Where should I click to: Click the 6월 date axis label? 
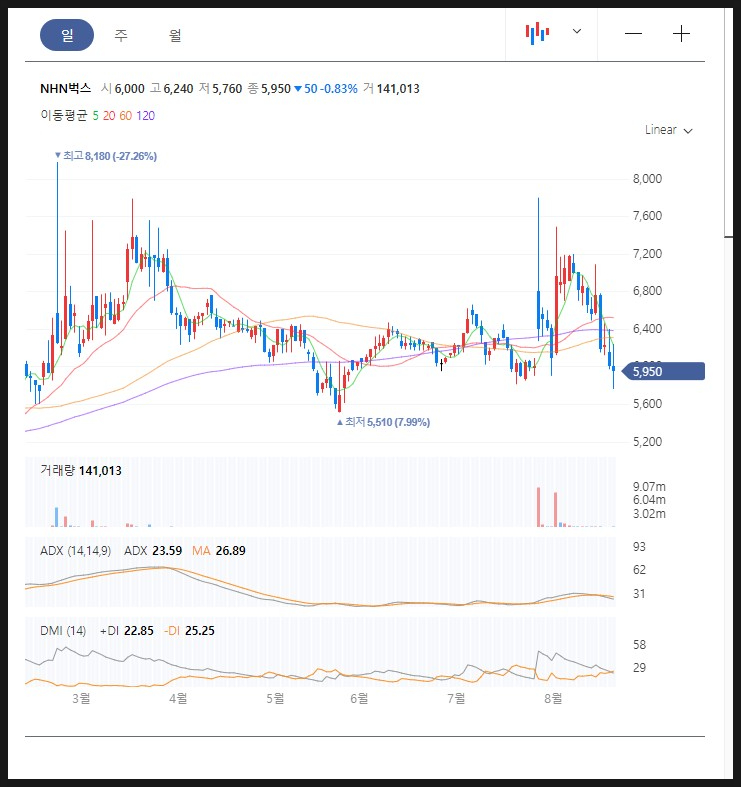tap(359, 698)
